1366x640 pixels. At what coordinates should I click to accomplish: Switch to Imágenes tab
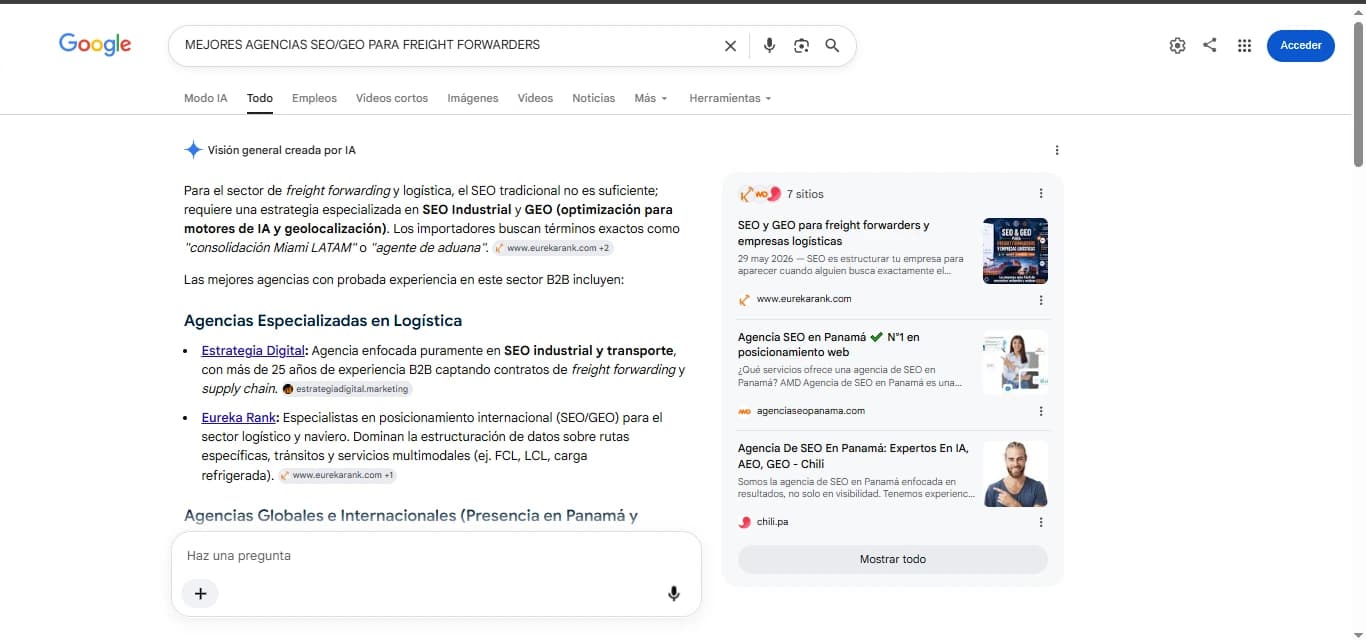tap(473, 98)
